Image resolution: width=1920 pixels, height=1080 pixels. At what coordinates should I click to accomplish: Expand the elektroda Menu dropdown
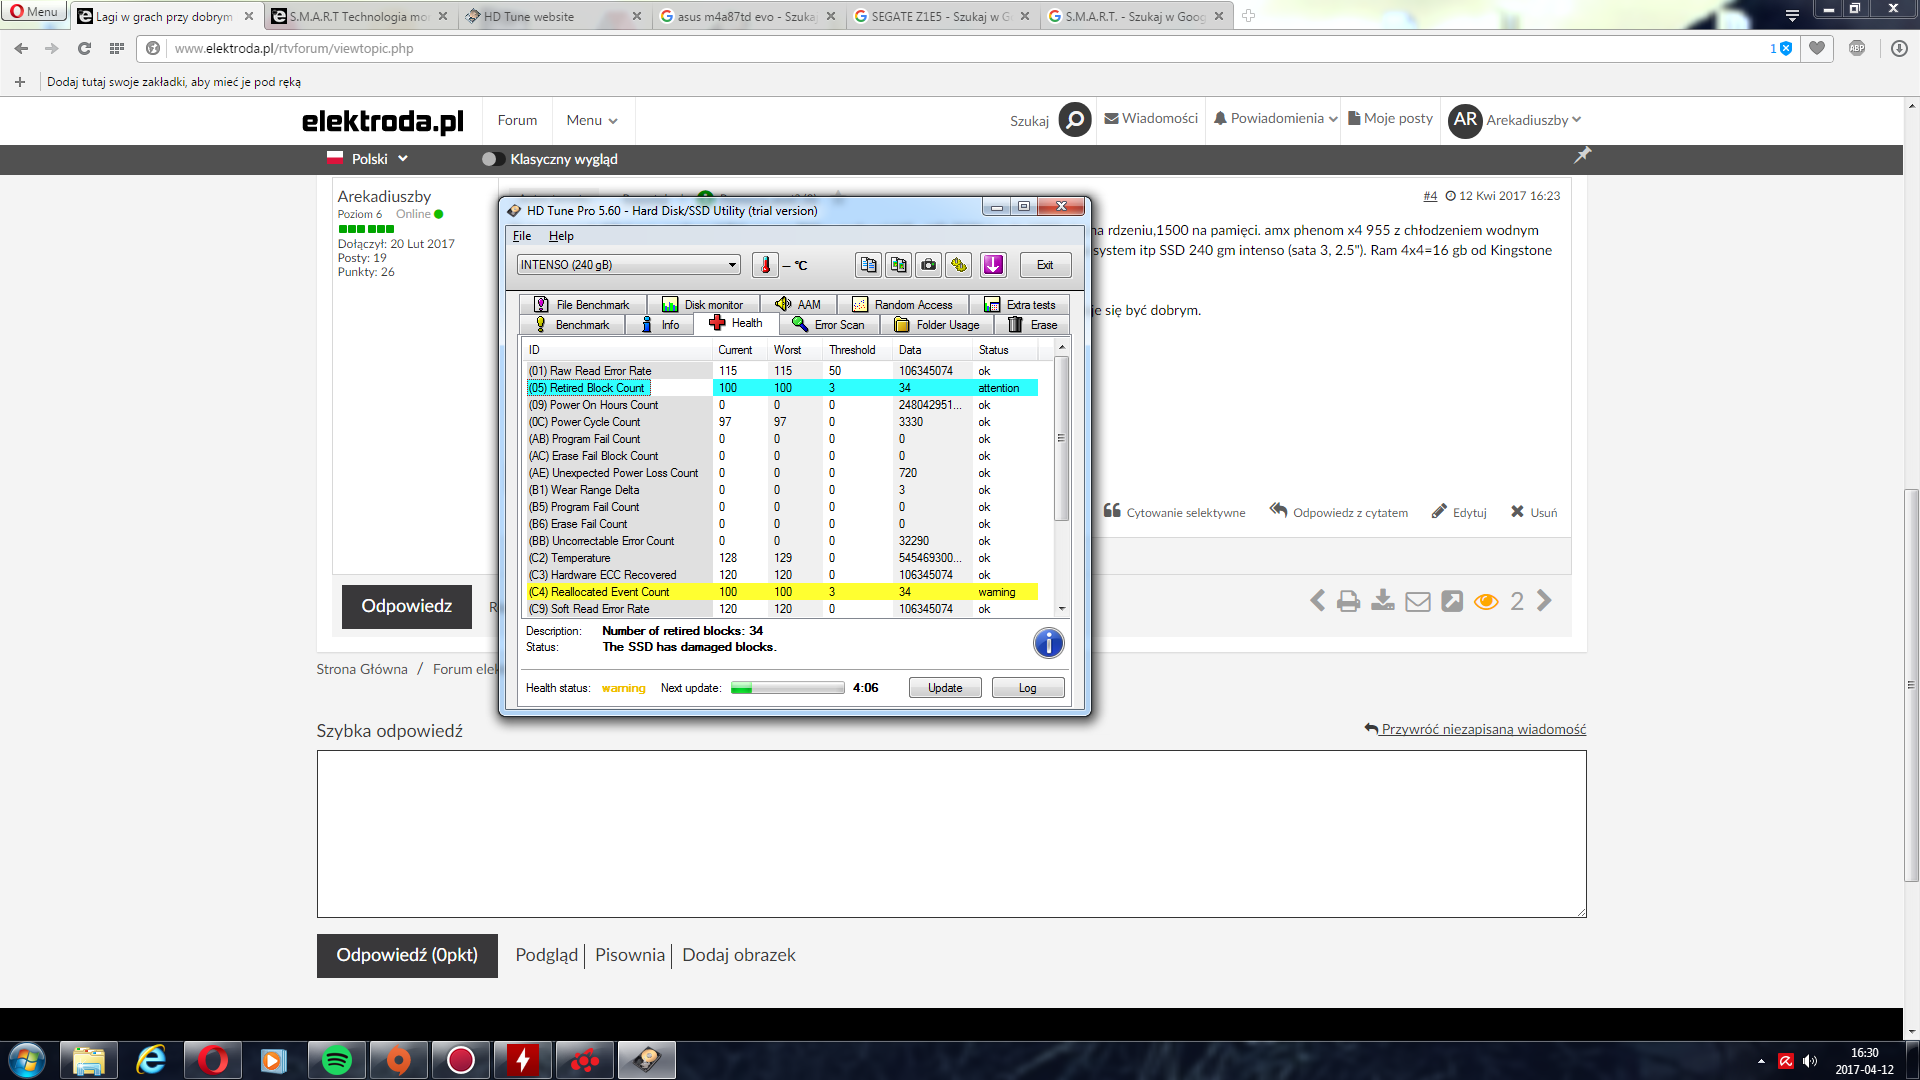tap(592, 120)
